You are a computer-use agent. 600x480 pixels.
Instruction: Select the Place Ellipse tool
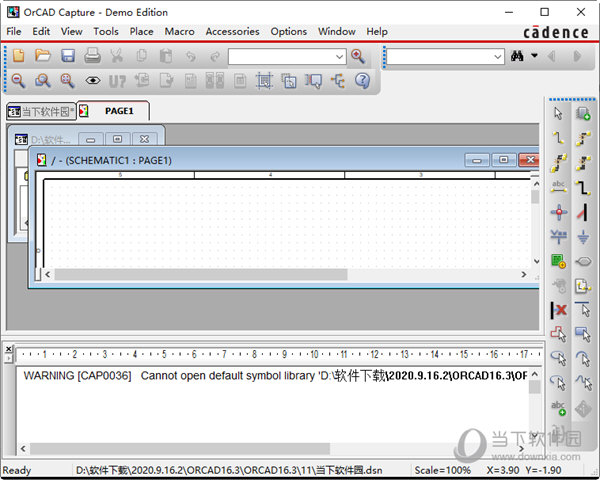tap(558, 359)
